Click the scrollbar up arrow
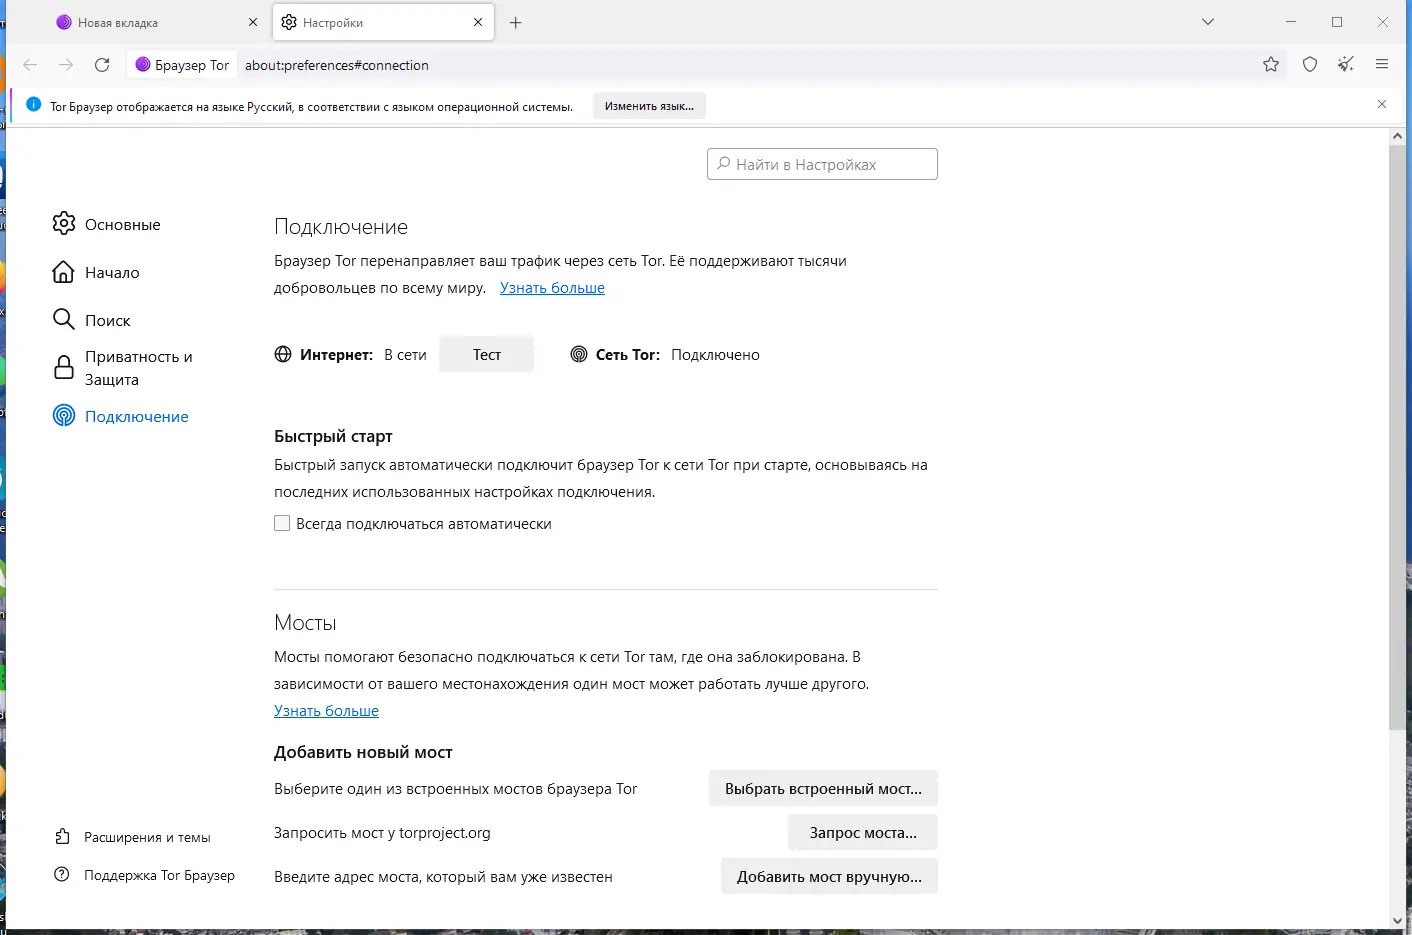The width and height of the screenshot is (1412, 935). point(1397,137)
